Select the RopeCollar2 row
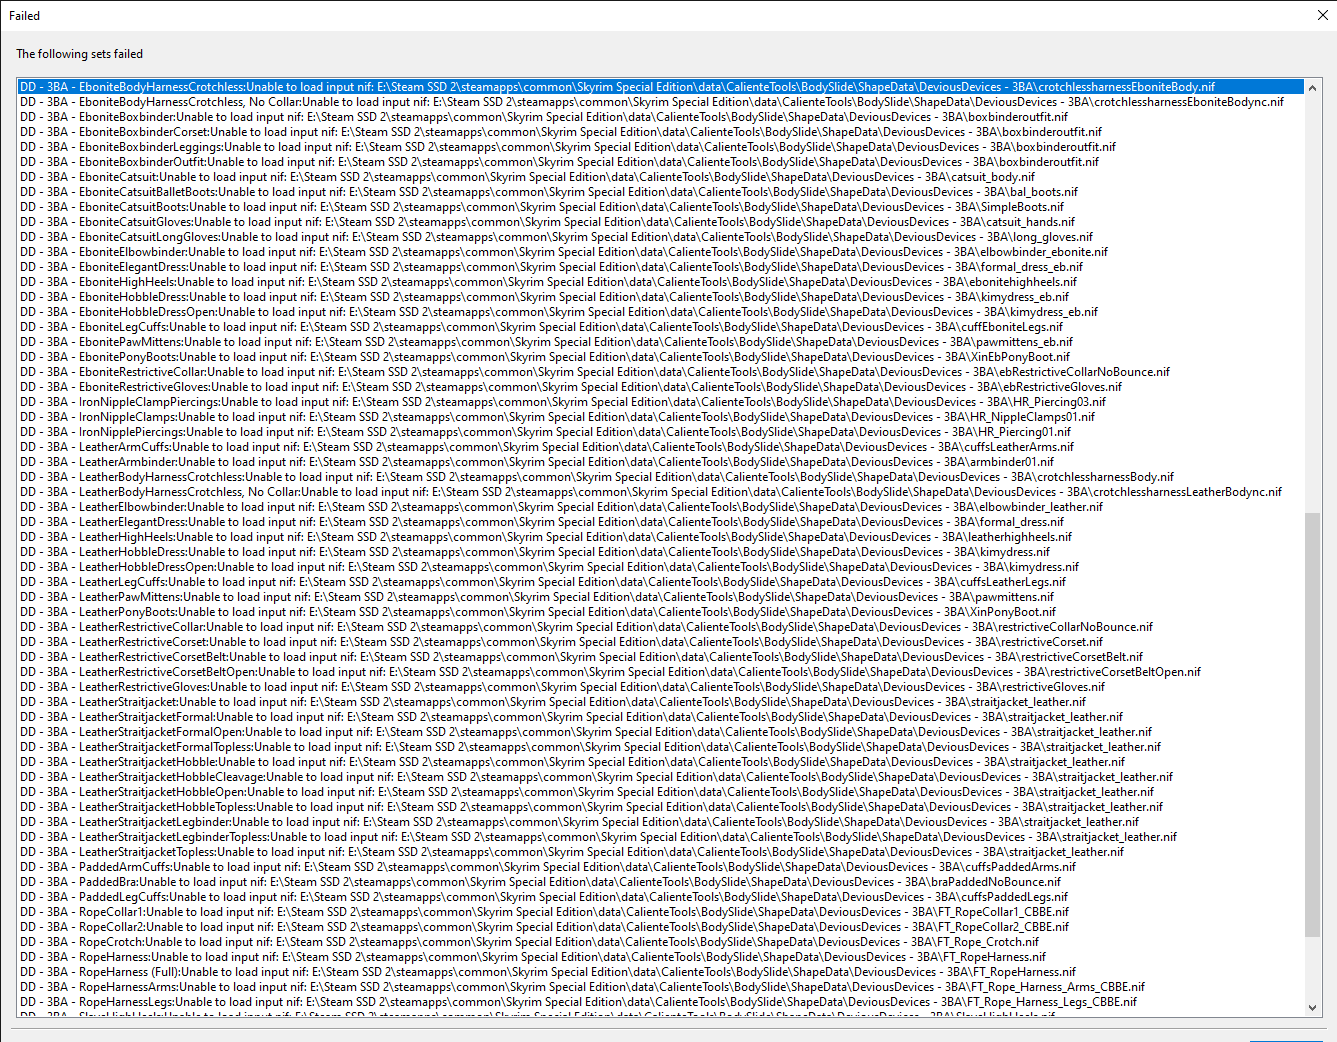 click(661, 927)
